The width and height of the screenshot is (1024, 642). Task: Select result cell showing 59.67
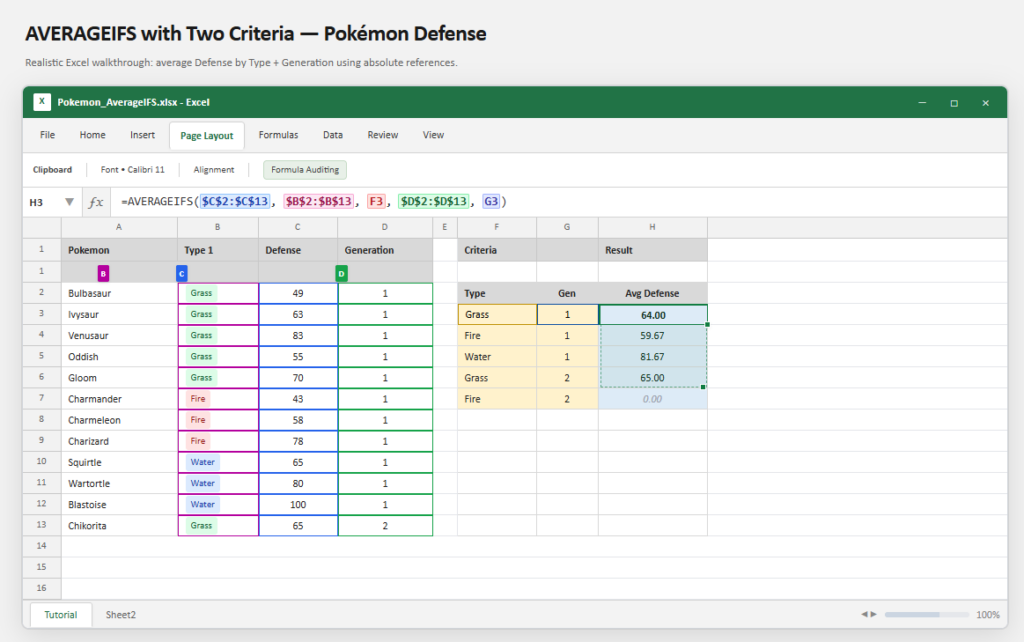[x=653, y=336]
